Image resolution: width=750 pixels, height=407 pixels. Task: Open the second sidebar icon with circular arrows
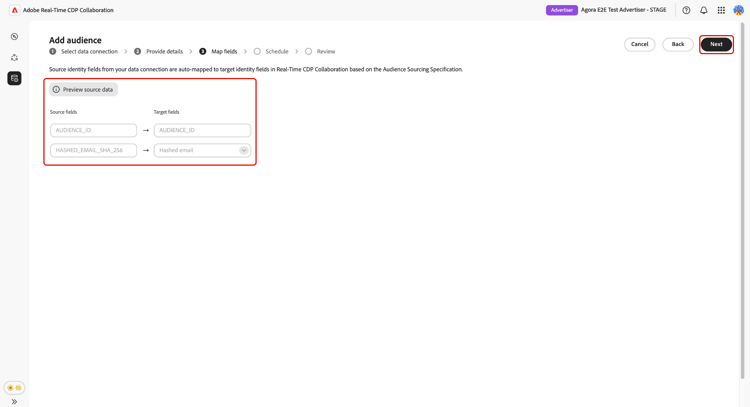click(x=14, y=57)
